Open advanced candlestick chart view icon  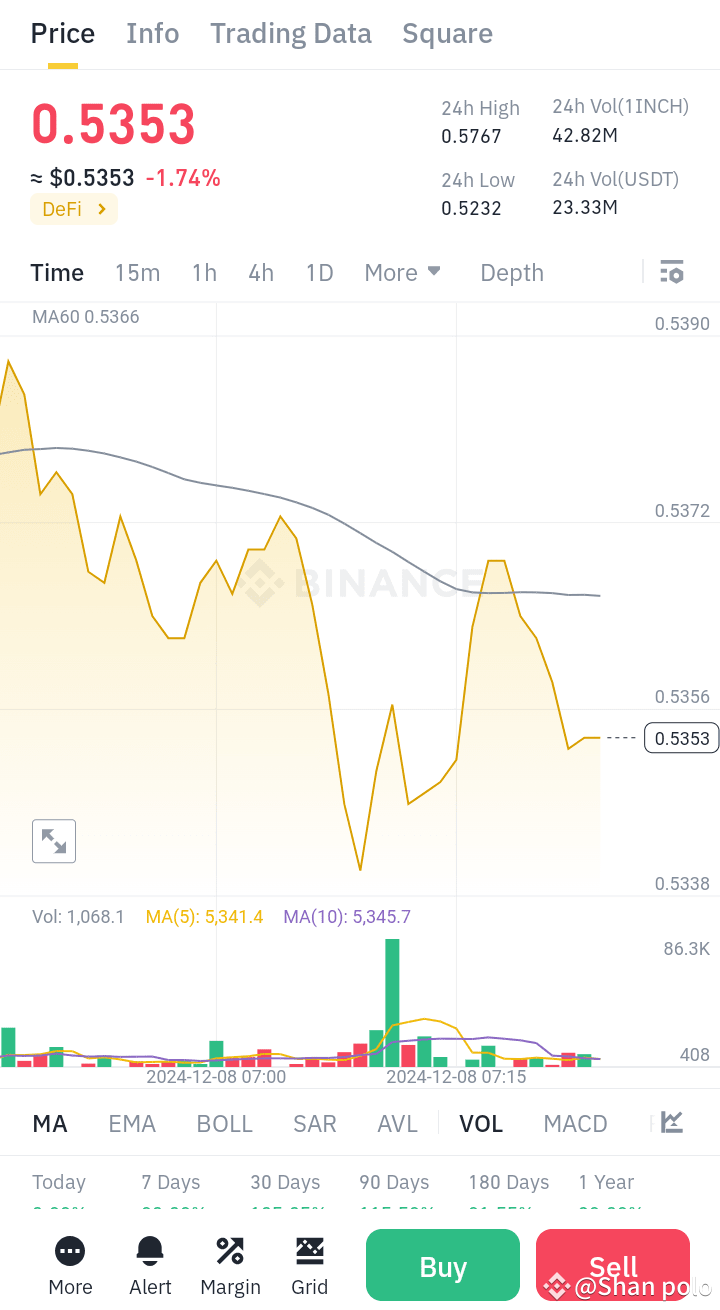[x=672, y=1123]
